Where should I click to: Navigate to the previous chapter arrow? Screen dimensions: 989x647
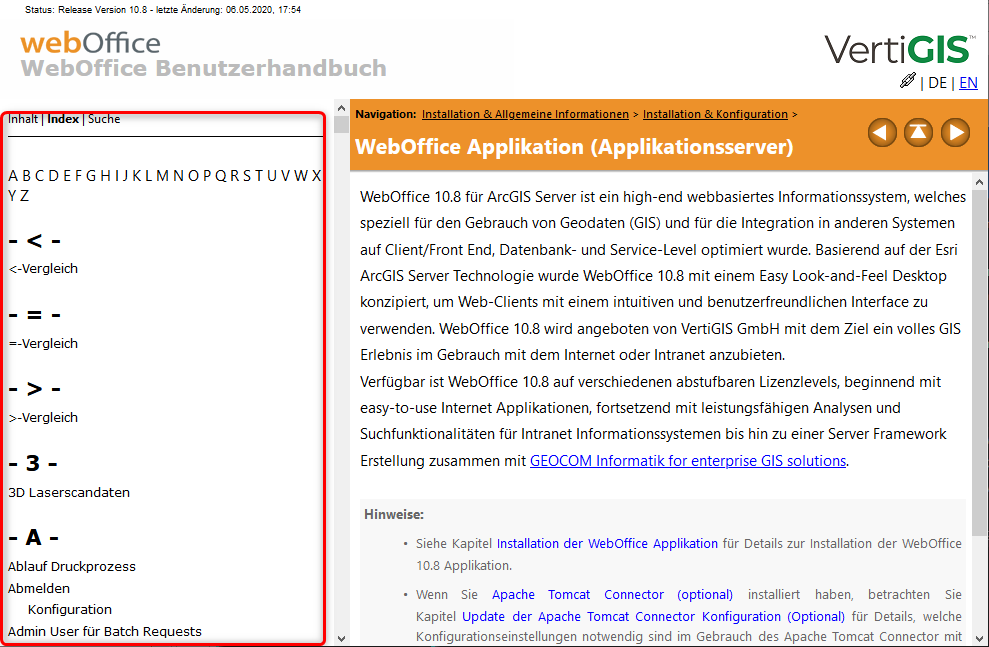(882, 131)
